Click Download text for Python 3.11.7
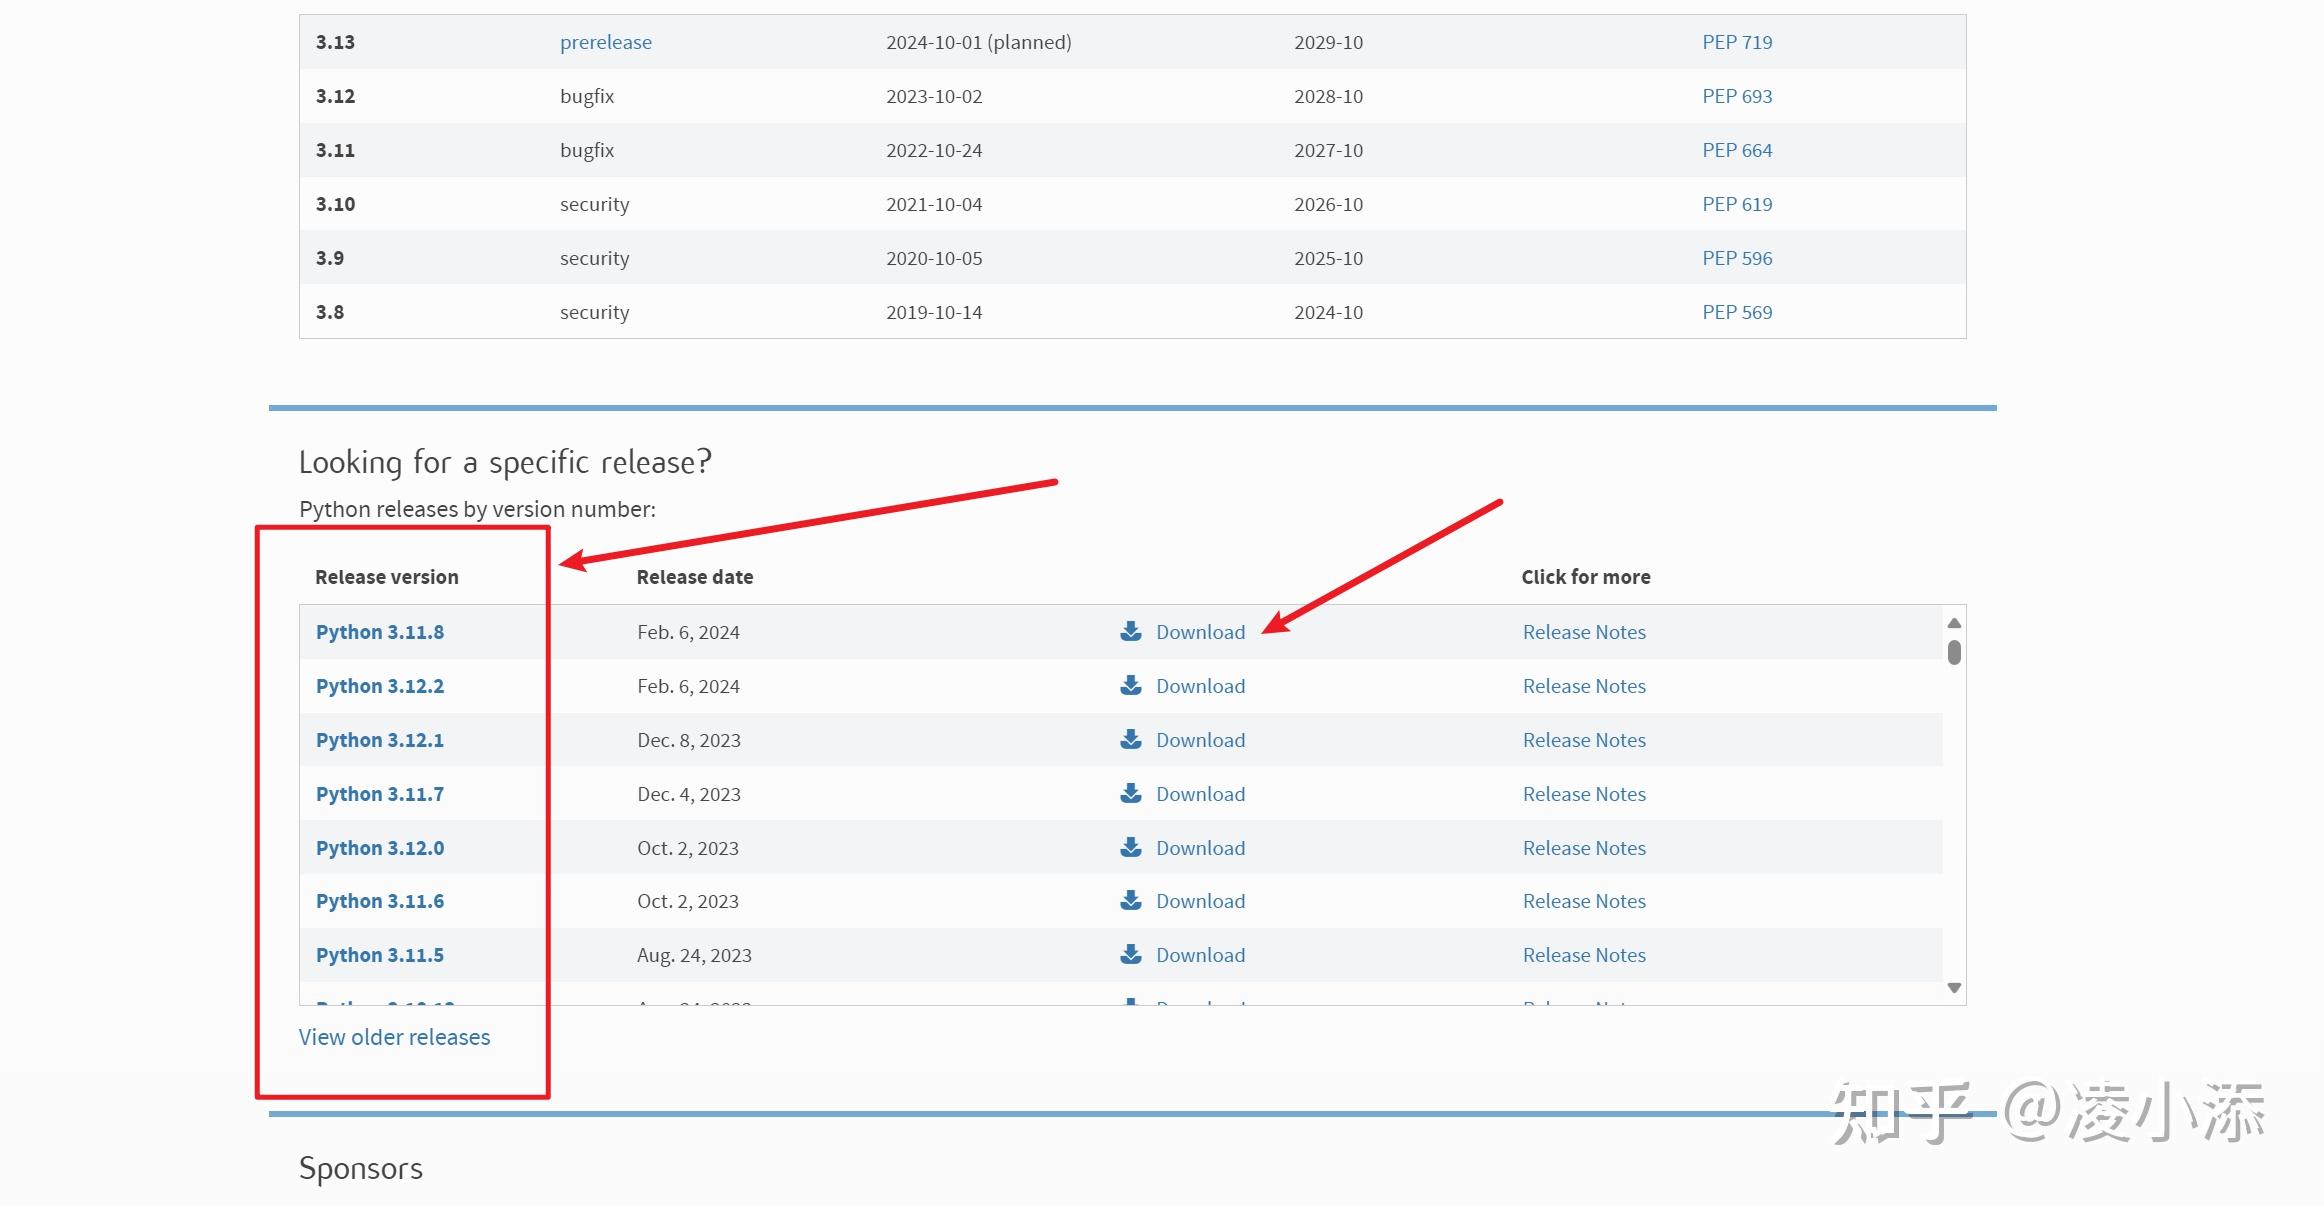The image size is (2324, 1206). click(x=1200, y=794)
